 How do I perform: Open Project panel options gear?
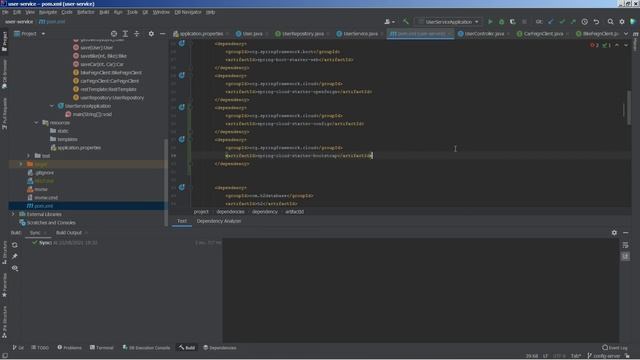(x=151, y=33)
